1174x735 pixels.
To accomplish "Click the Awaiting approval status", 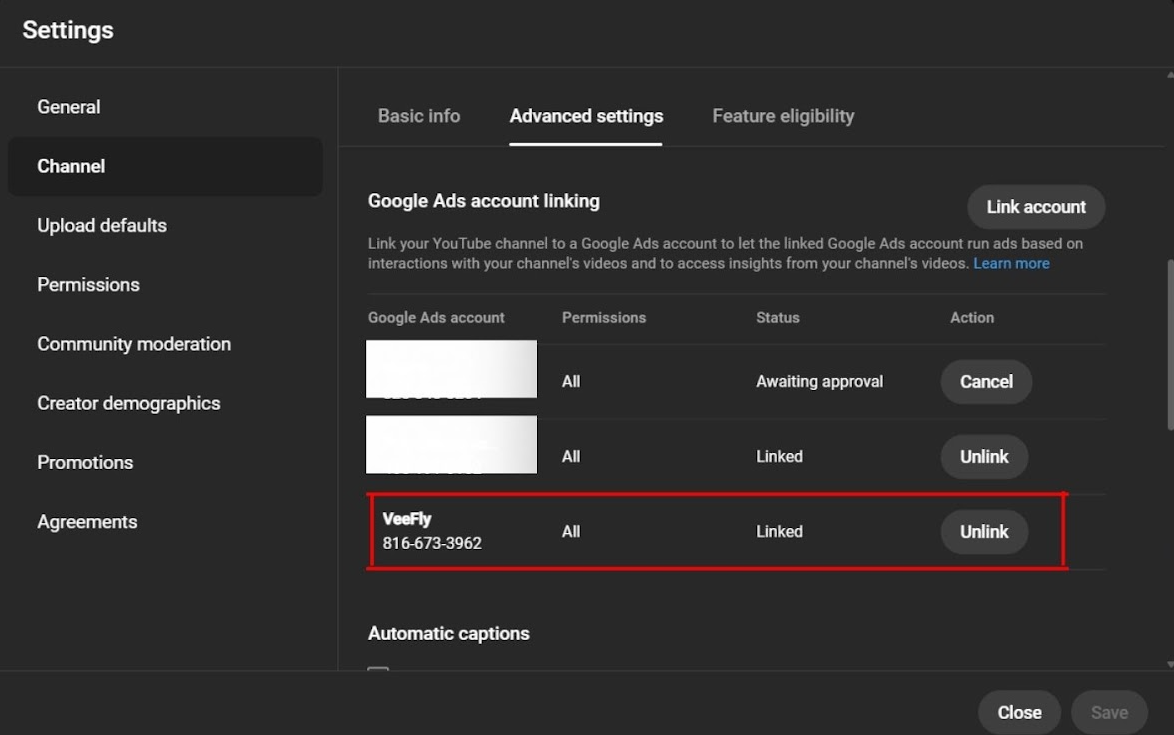I will 819,382.
